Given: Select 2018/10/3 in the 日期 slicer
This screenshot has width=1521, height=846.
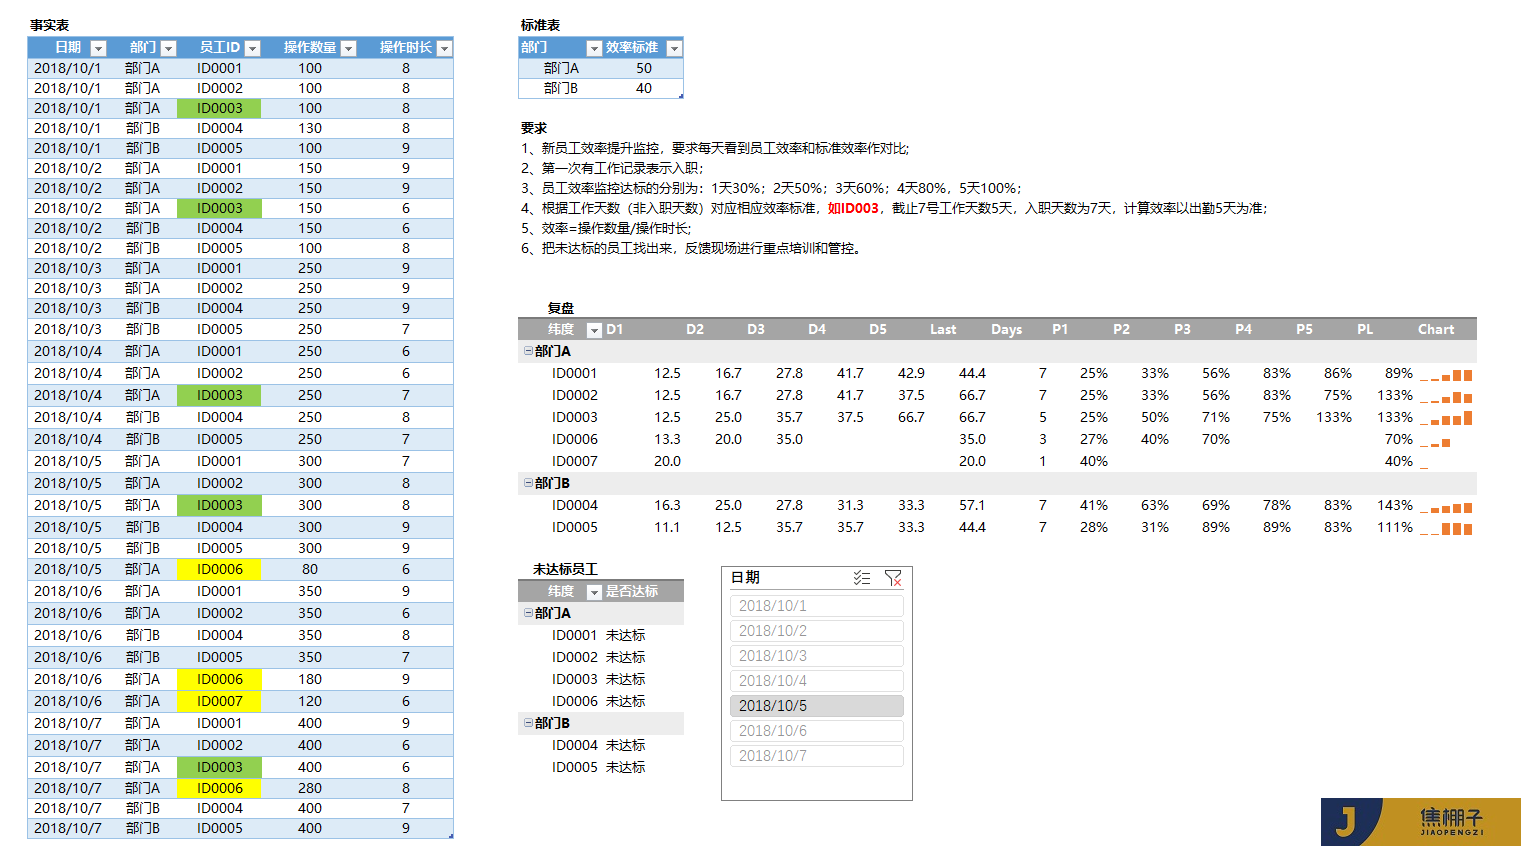Looking at the screenshot, I should (817, 656).
